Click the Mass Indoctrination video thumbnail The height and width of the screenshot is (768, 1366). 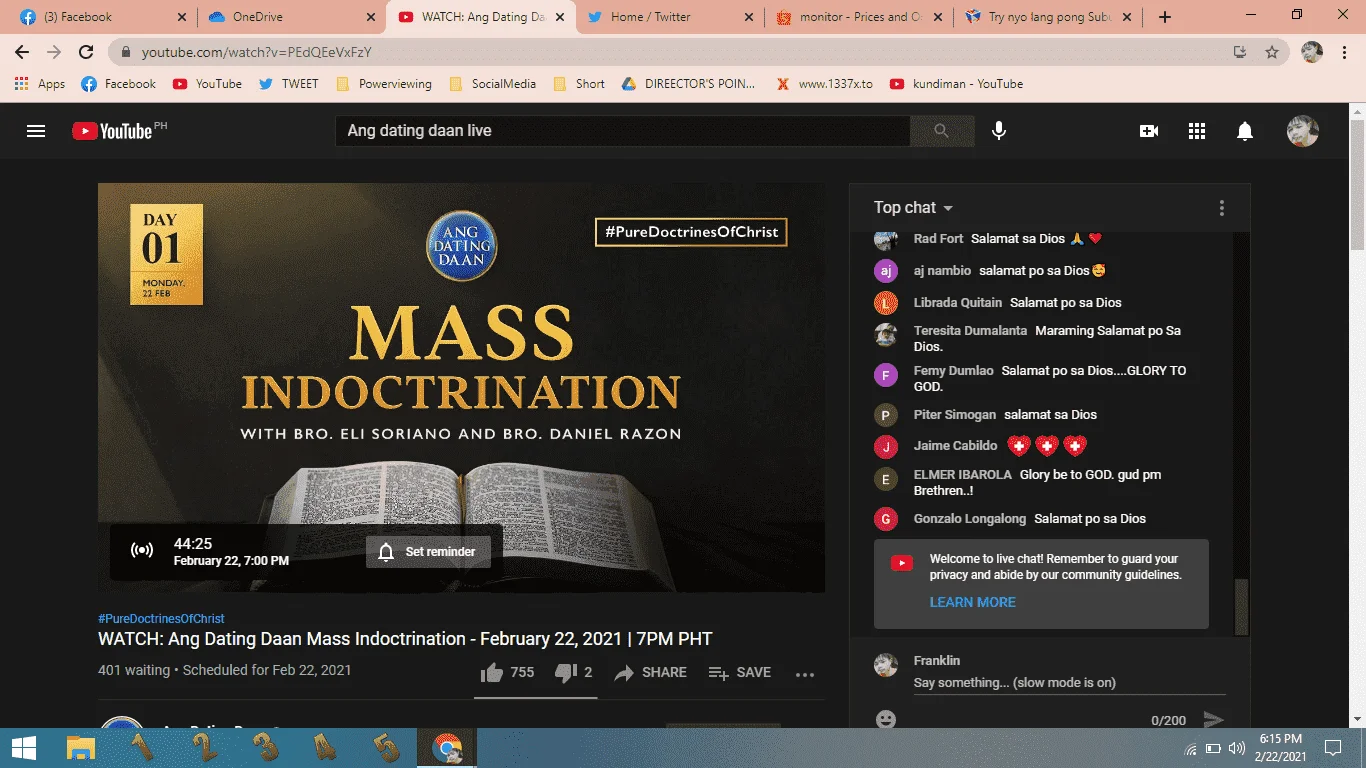coord(461,388)
